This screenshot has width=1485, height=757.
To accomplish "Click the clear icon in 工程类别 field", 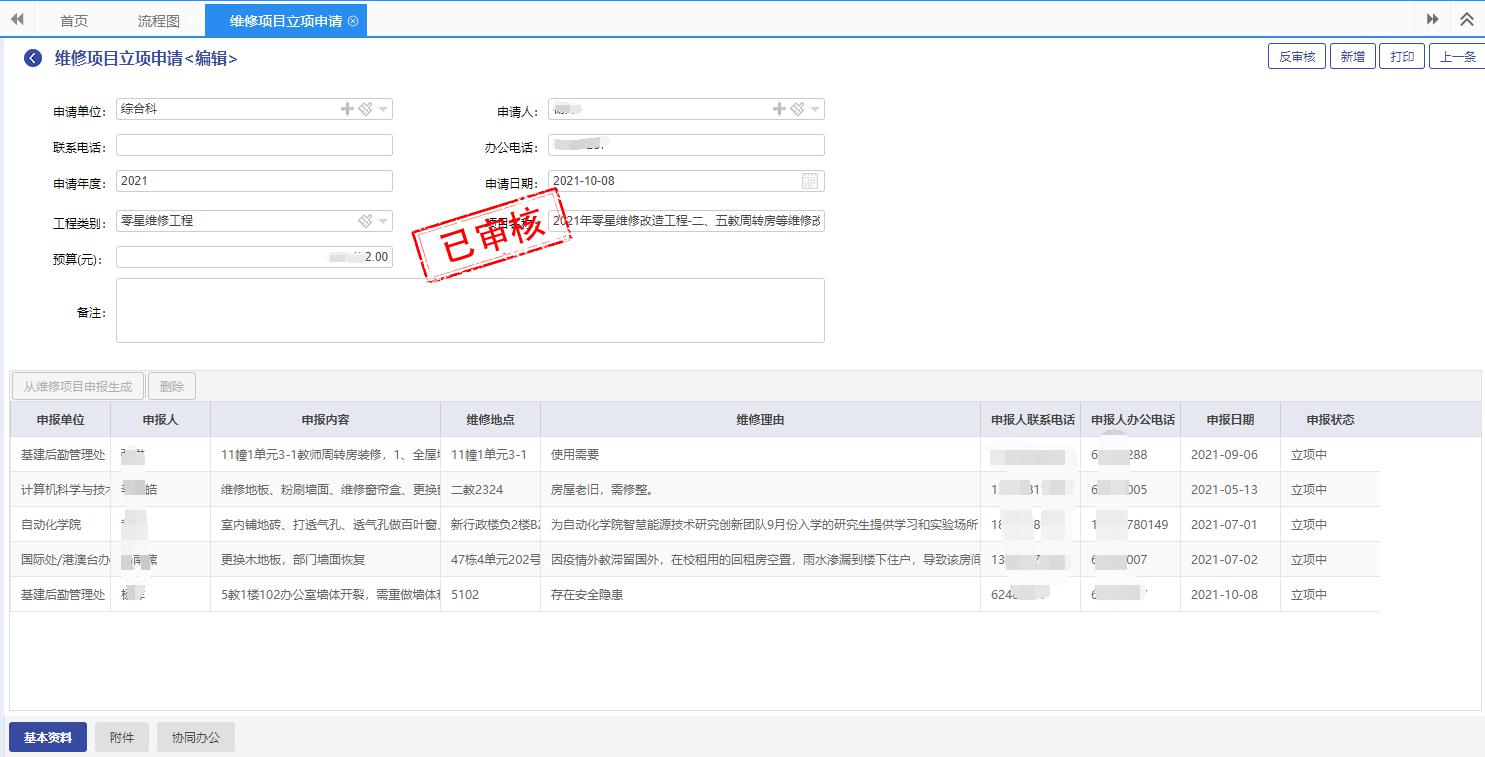I will (x=365, y=221).
